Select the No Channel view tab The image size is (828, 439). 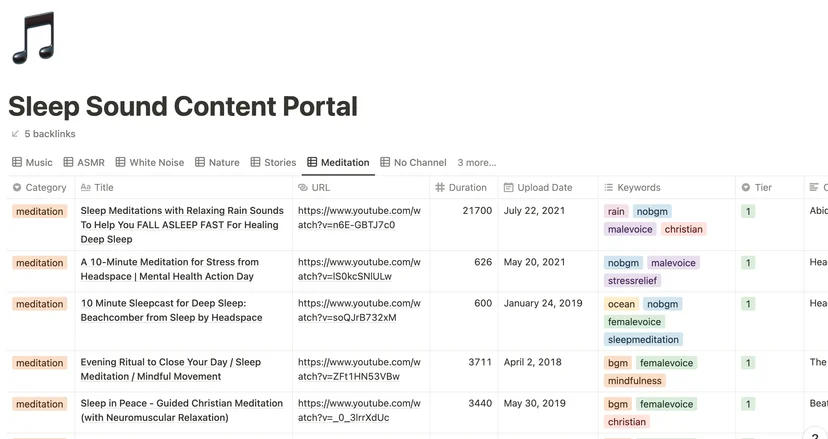[413, 162]
